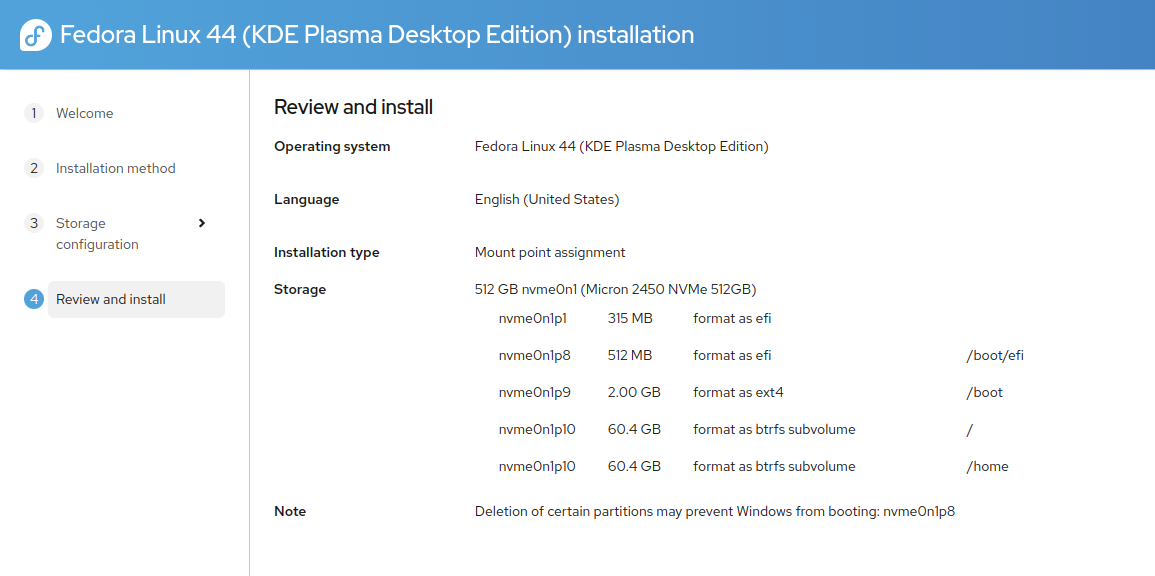Expand the Storage configuration chevron

pos(202,222)
